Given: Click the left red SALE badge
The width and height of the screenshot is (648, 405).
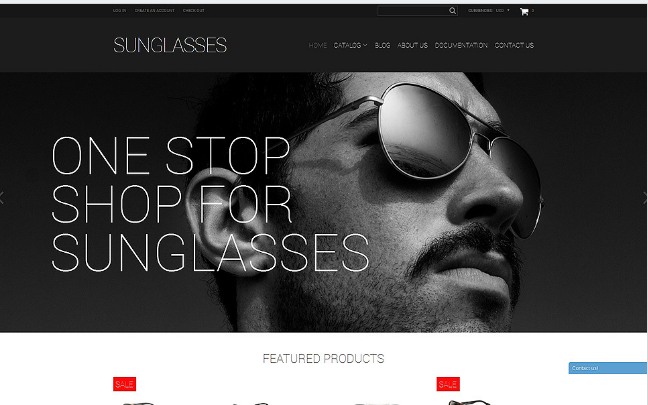Looking at the screenshot, I should (124, 384).
